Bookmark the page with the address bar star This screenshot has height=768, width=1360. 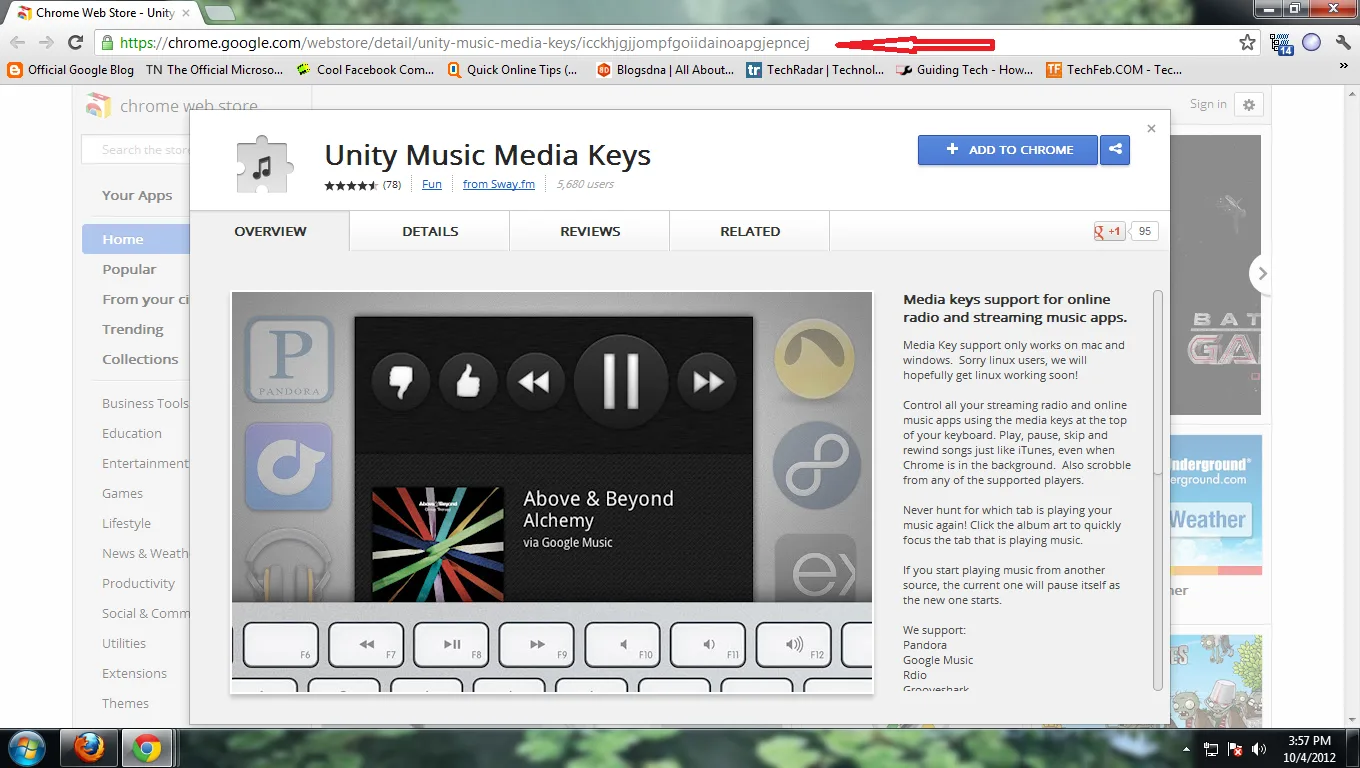pyautogui.click(x=1247, y=43)
